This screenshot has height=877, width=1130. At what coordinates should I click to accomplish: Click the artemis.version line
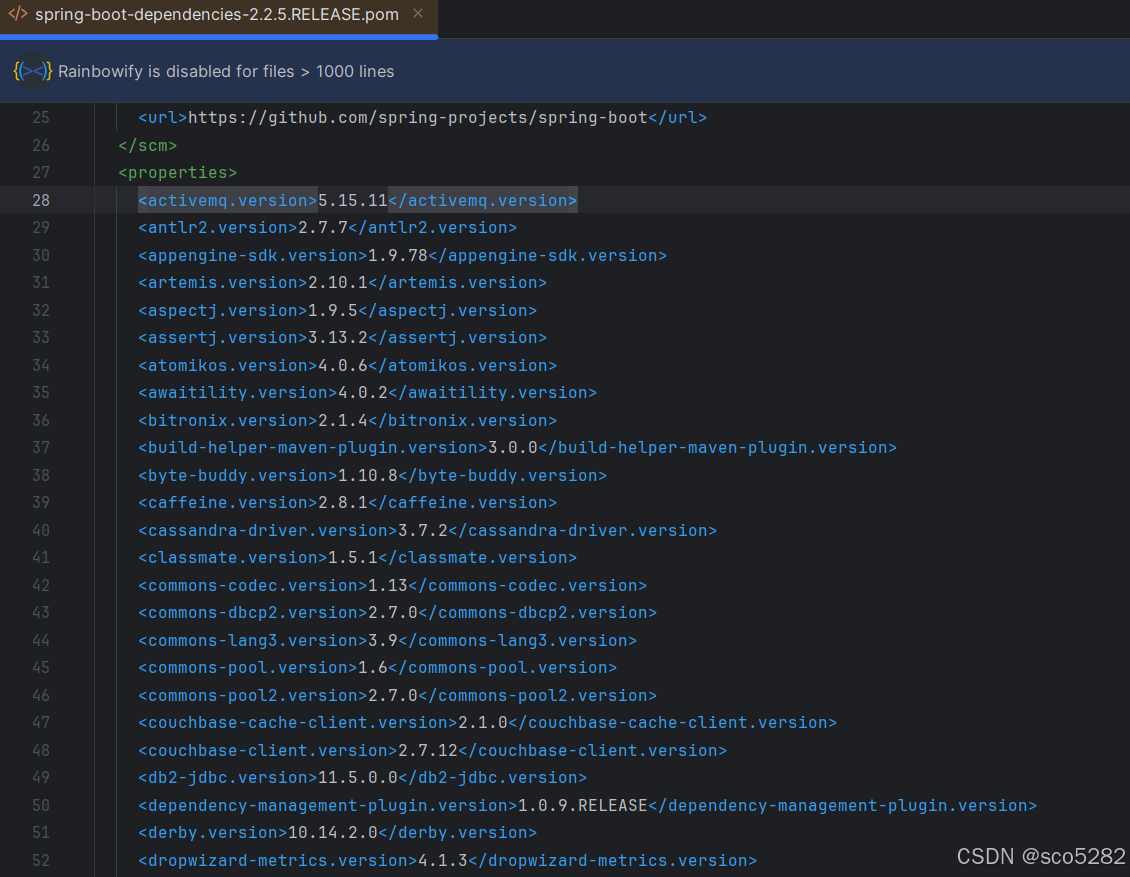click(x=342, y=282)
